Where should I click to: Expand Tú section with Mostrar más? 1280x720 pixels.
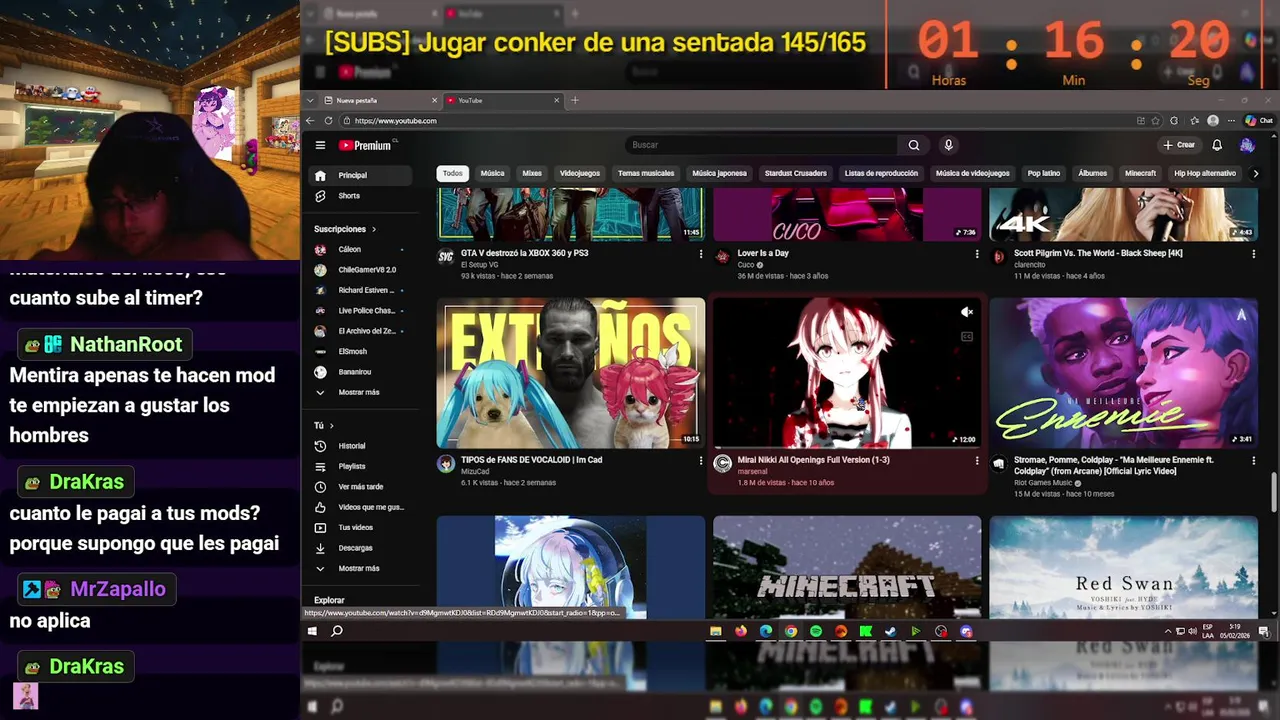click(360, 568)
